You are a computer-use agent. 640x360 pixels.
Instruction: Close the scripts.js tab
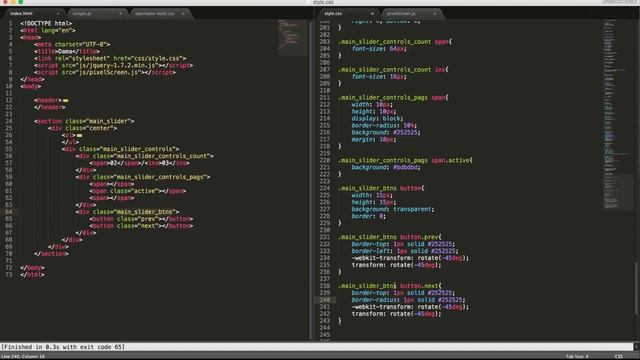coord(120,14)
